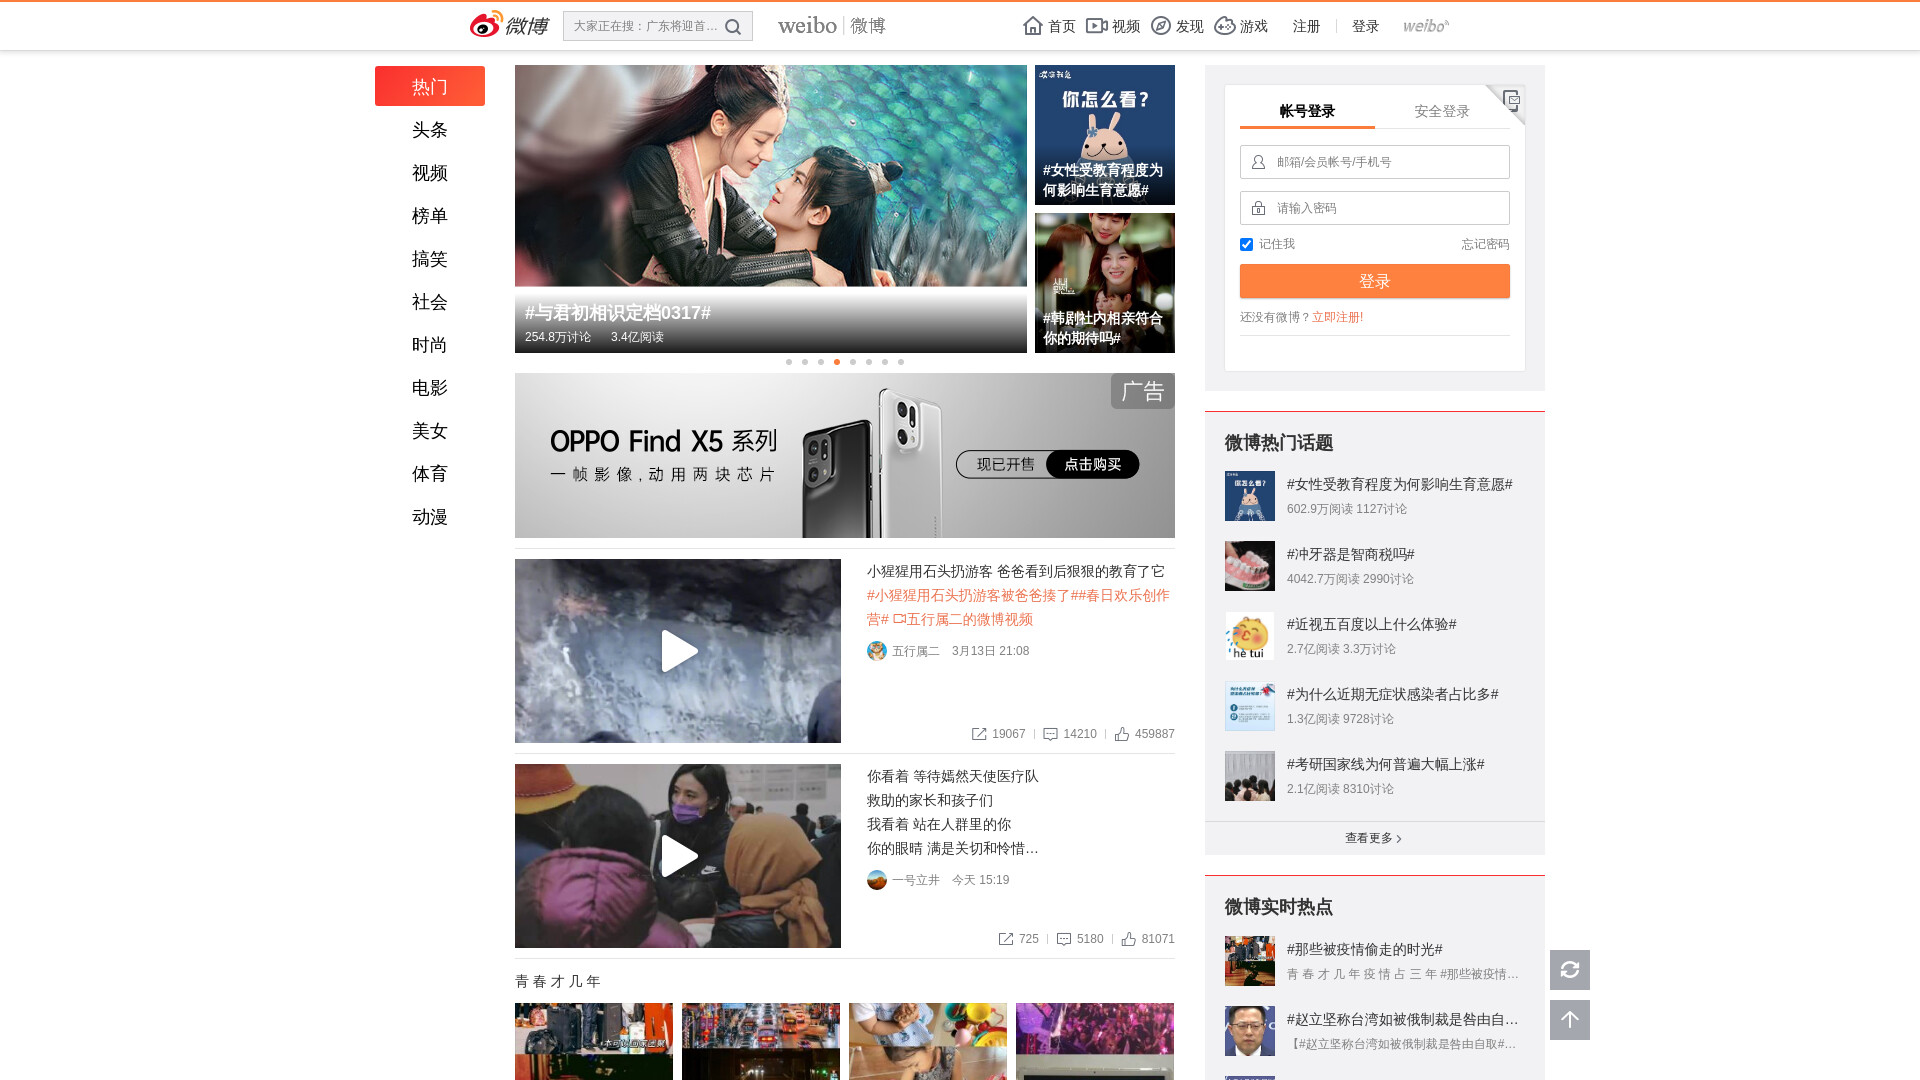Click the refresh feed button icon
Image resolution: width=1920 pixels, height=1080 pixels.
pyautogui.click(x=1570, y=970)
